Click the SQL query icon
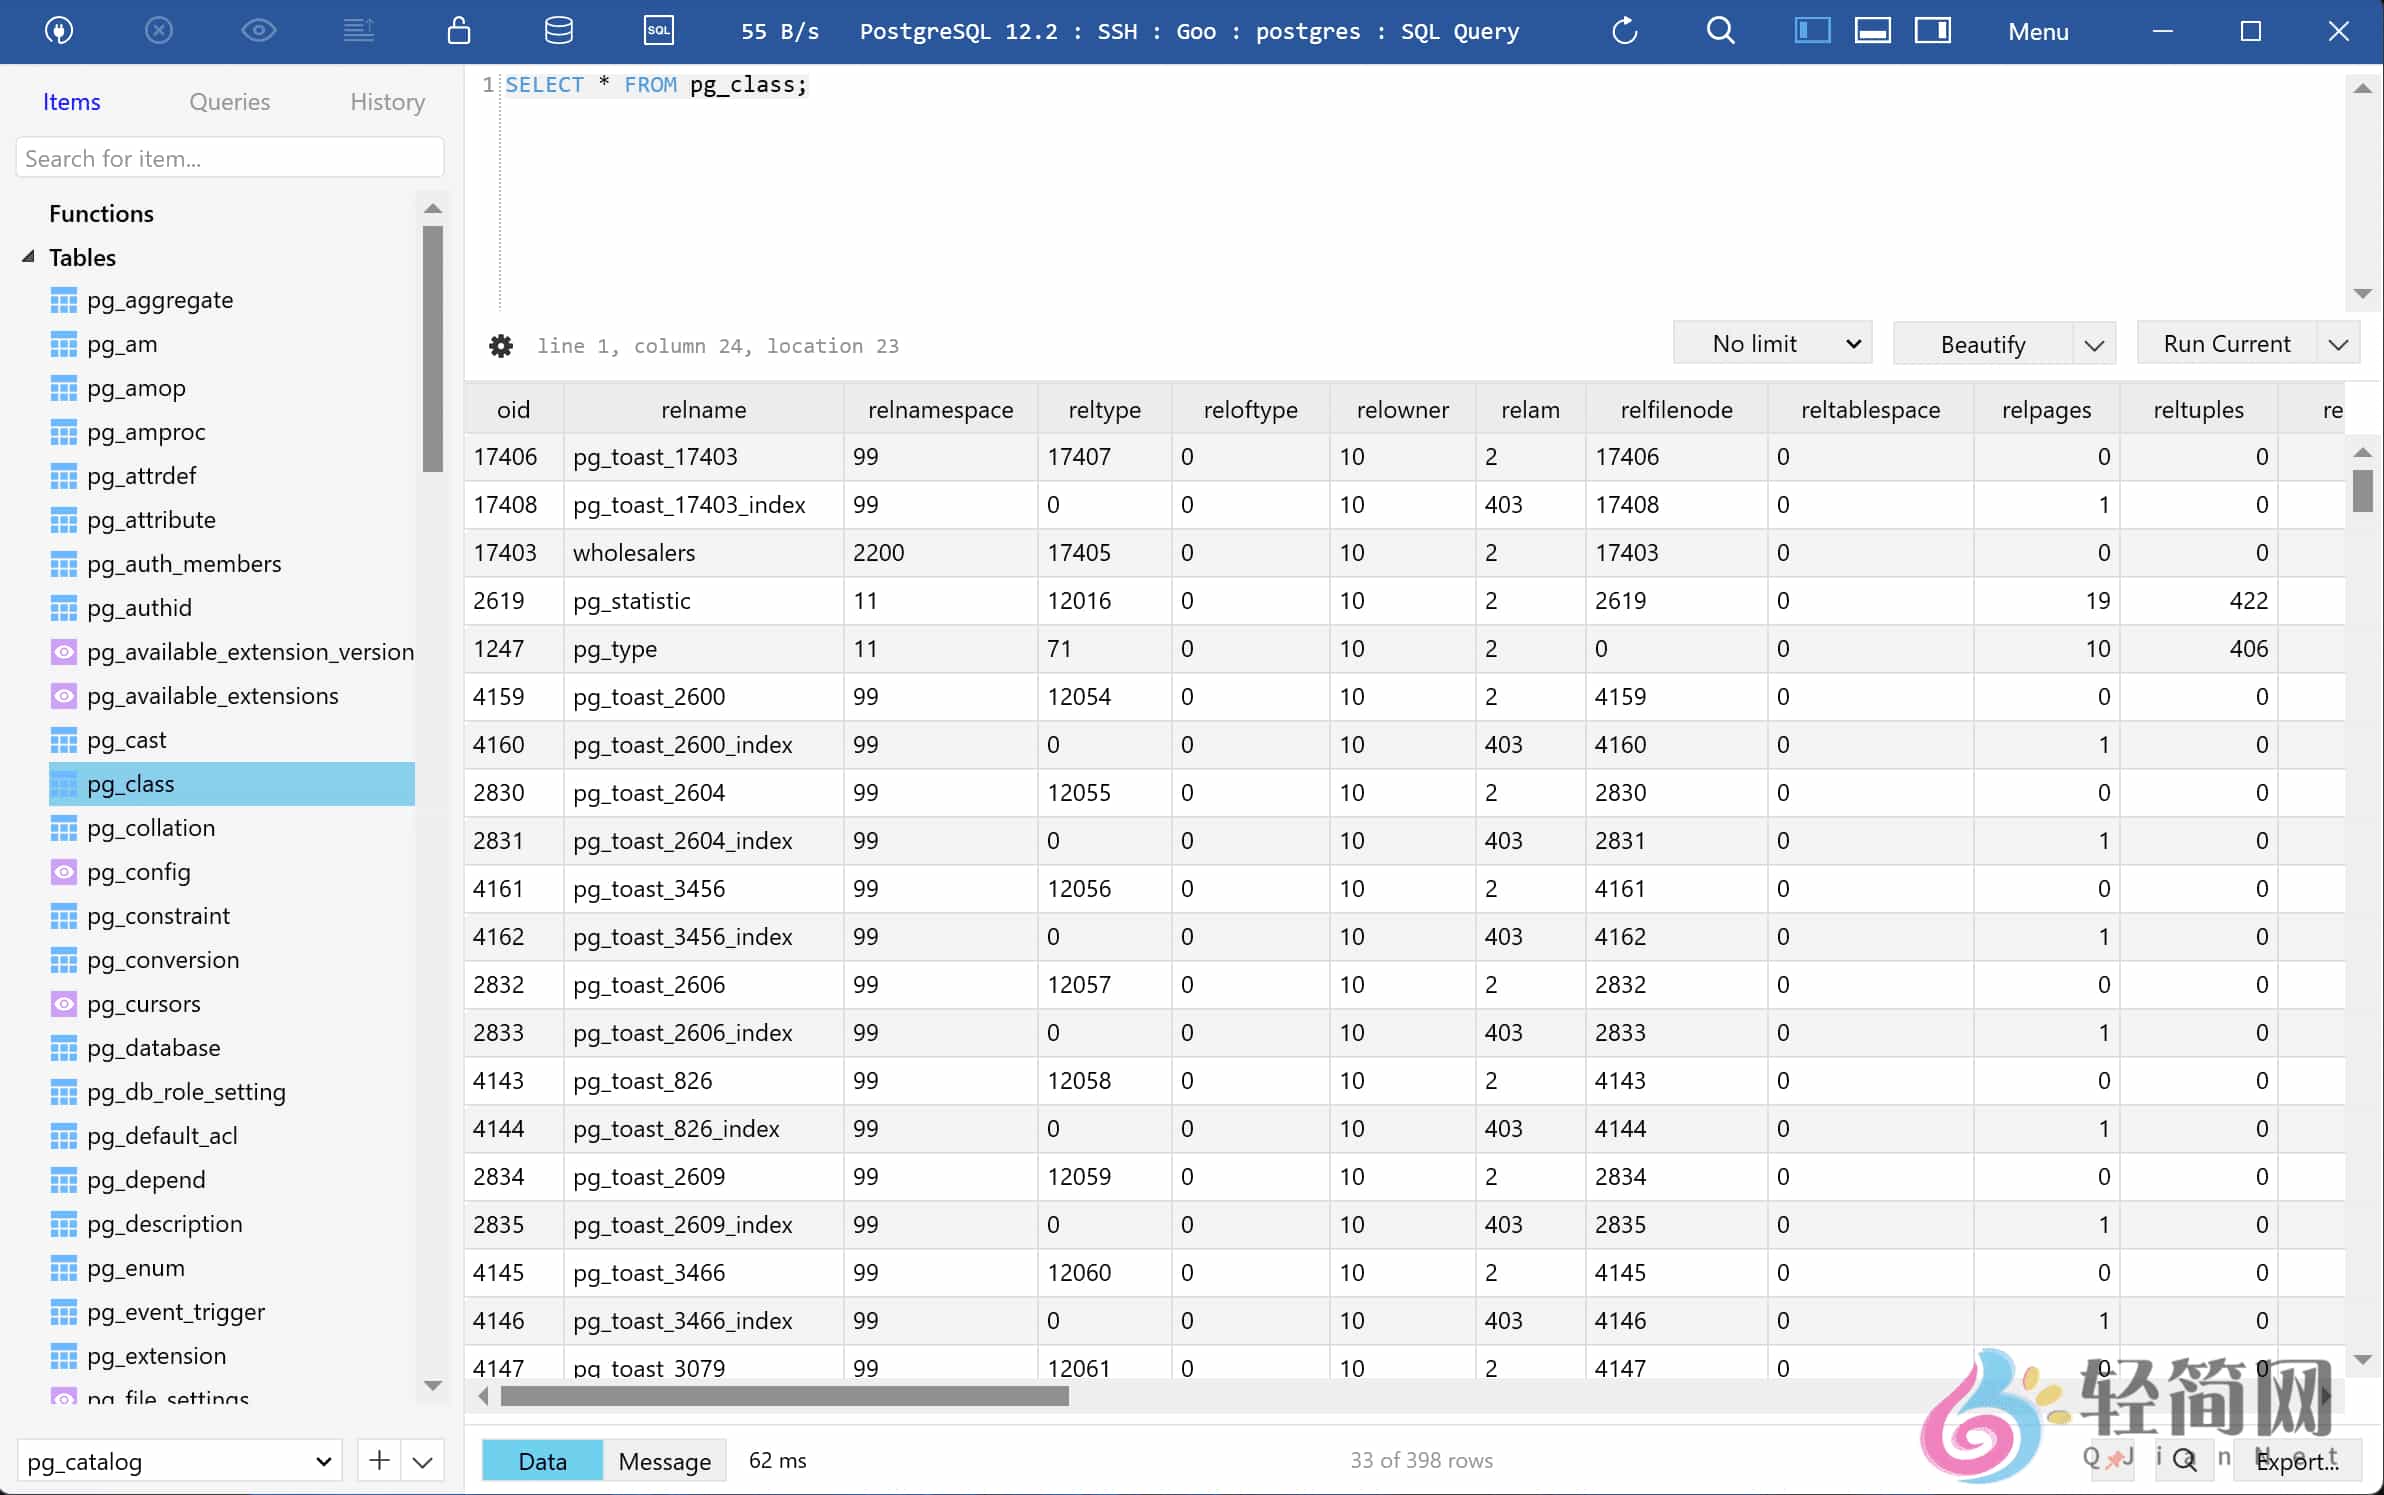The width and height of the screenshot is (2384, 1495). click(658, 31)
